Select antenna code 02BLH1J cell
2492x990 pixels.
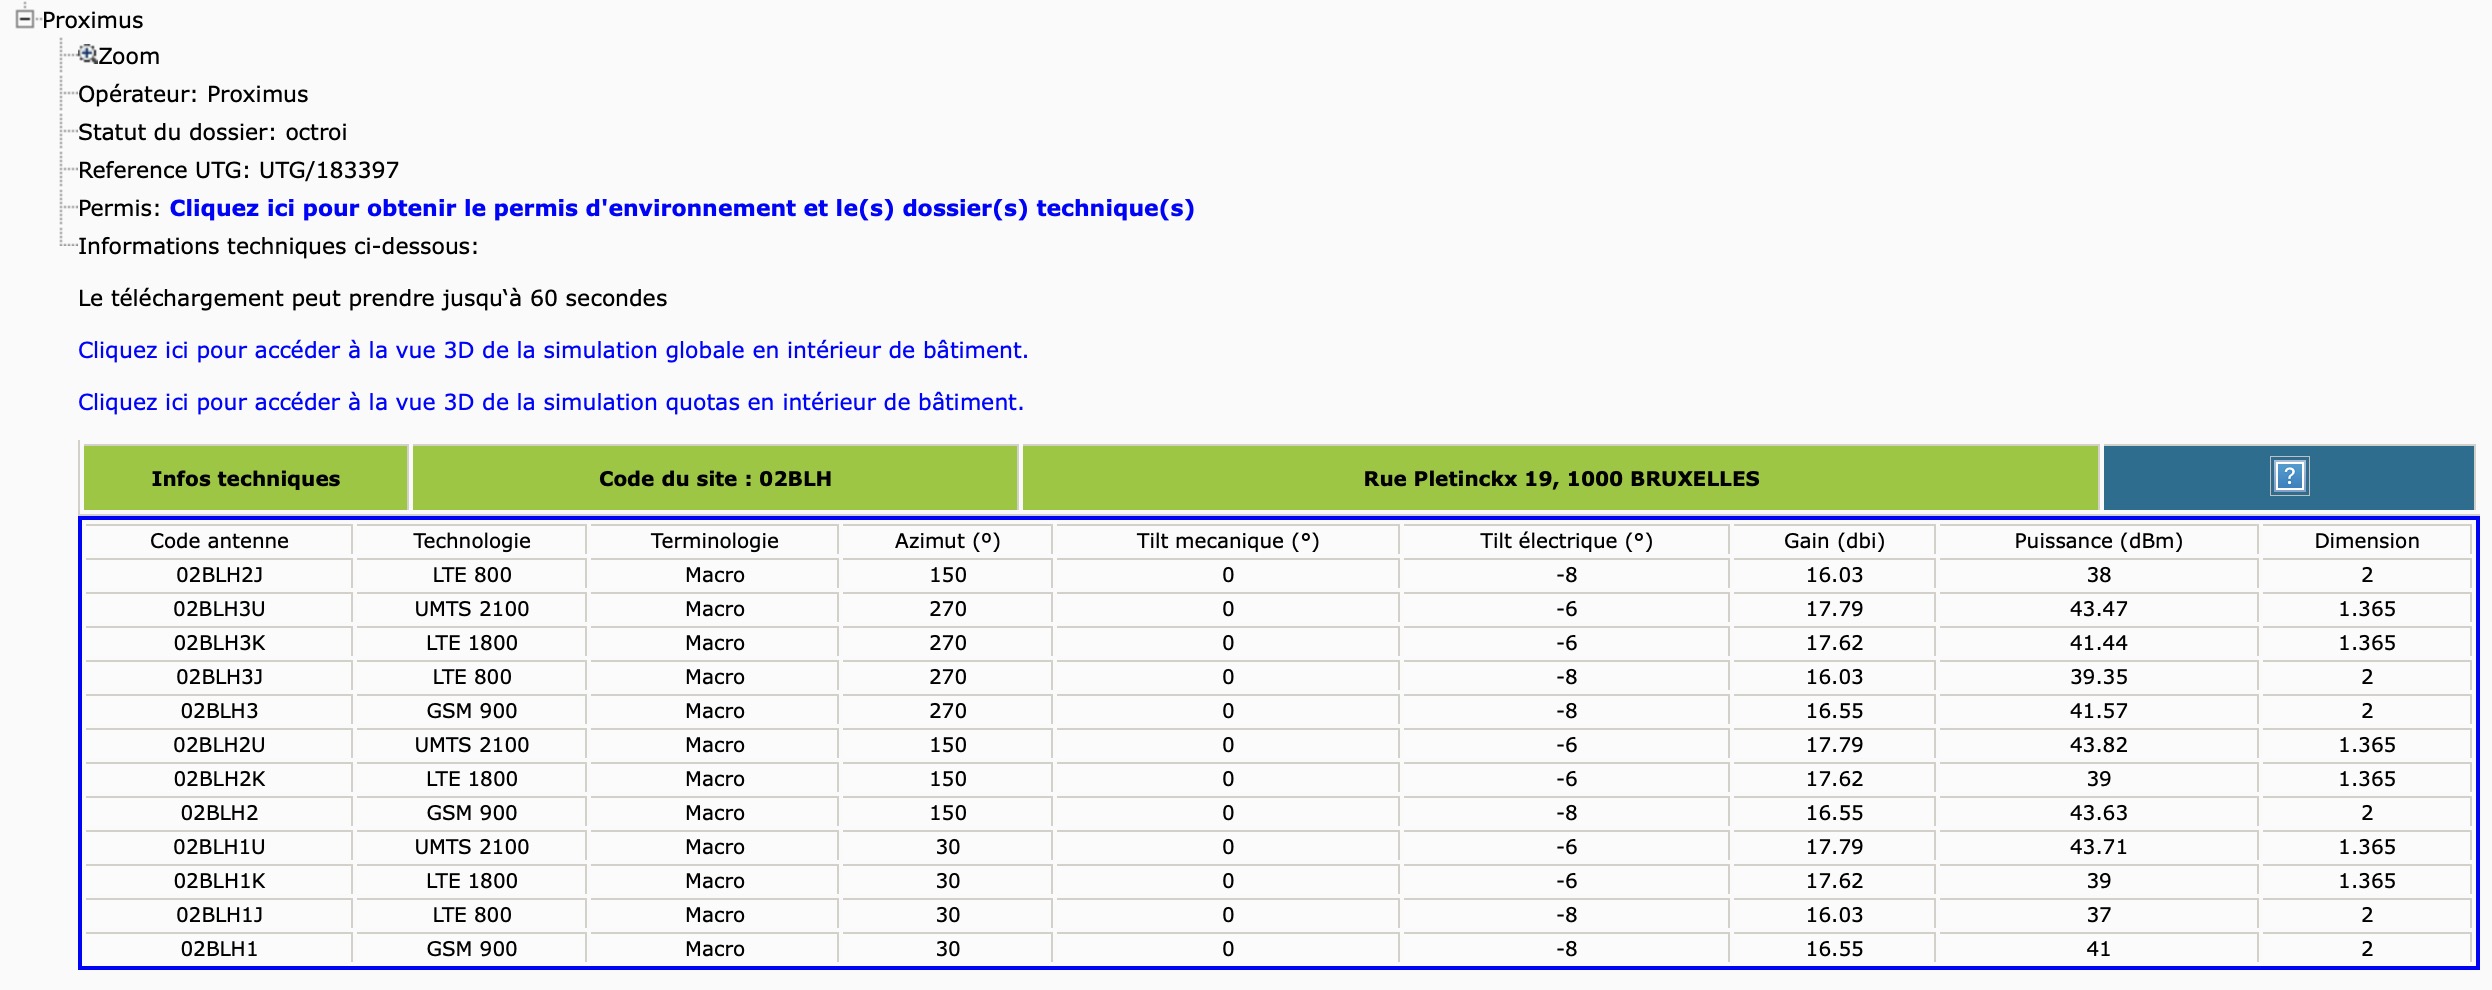pyautogui.click(x=219, y=915)
